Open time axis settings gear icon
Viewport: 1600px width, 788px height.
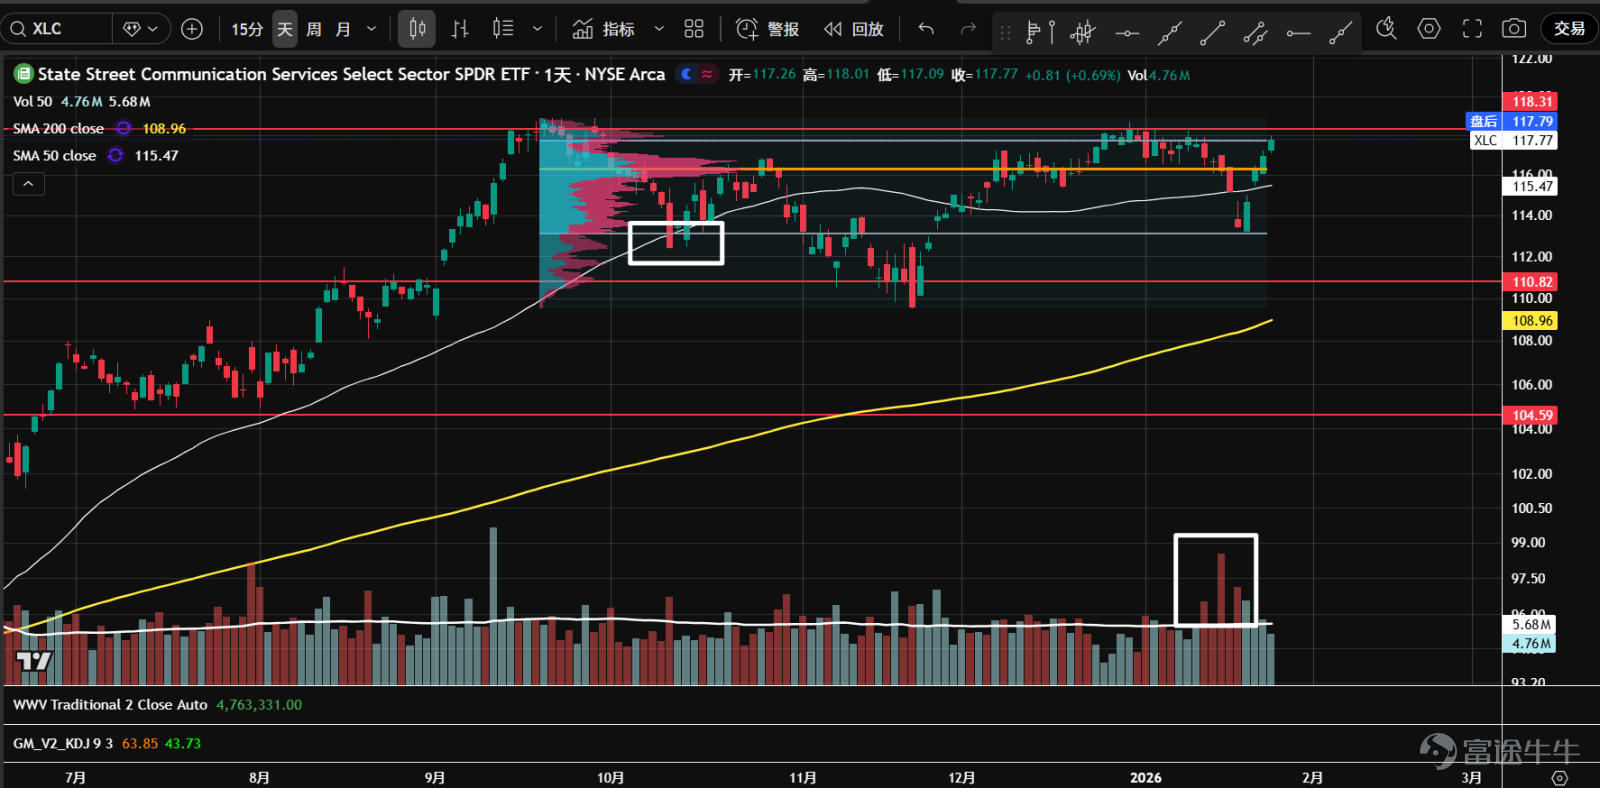pyautogui.click(x=1559, y=777)
